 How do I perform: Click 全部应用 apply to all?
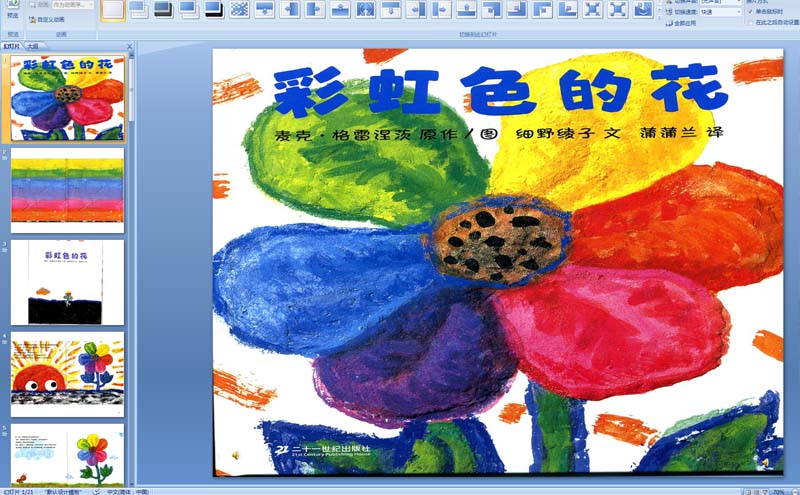tap(681, 23)
